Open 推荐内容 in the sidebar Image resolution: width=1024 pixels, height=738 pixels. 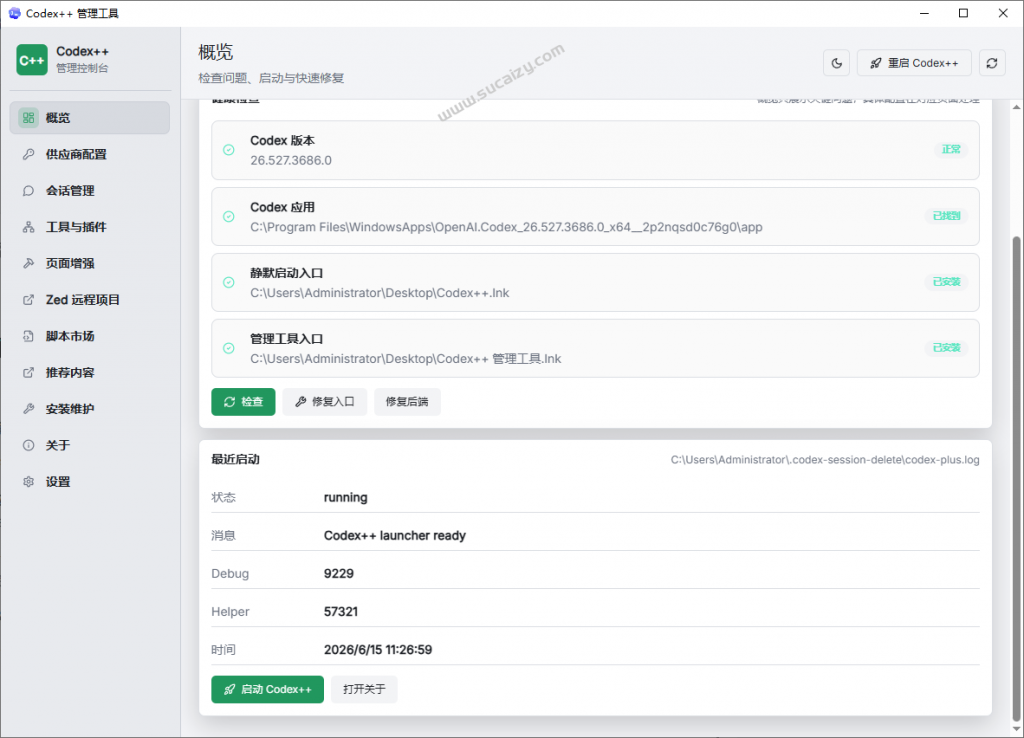click(x=89, y=372)
